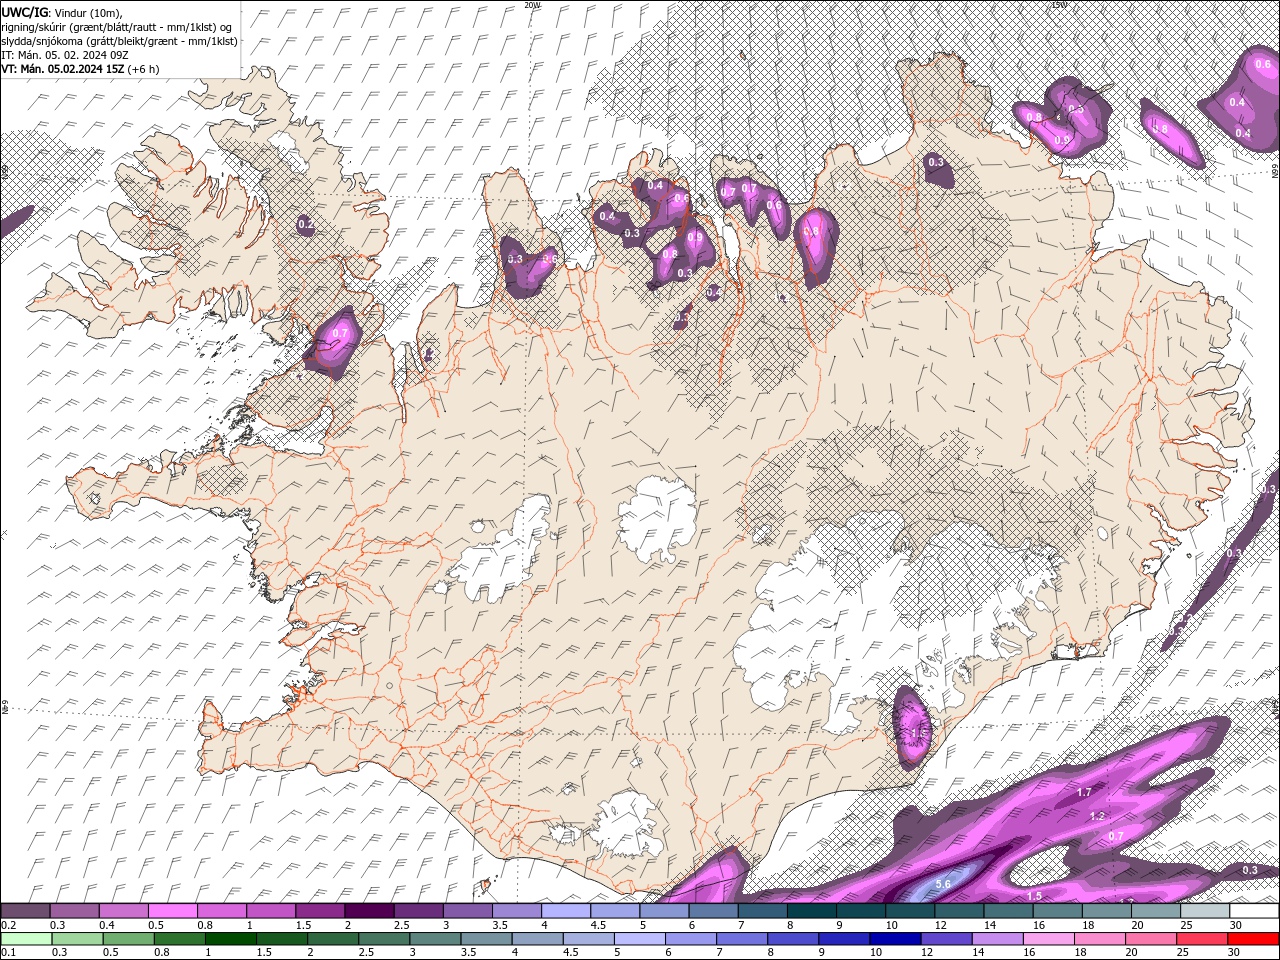Click the "15W" longitude label at top
This screenshot has height=960, width=1280.
pos(1059,5)
